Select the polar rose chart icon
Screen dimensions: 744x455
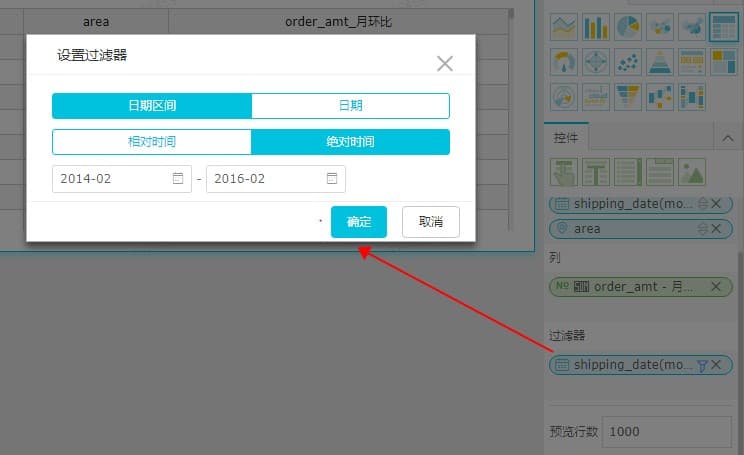564,97
